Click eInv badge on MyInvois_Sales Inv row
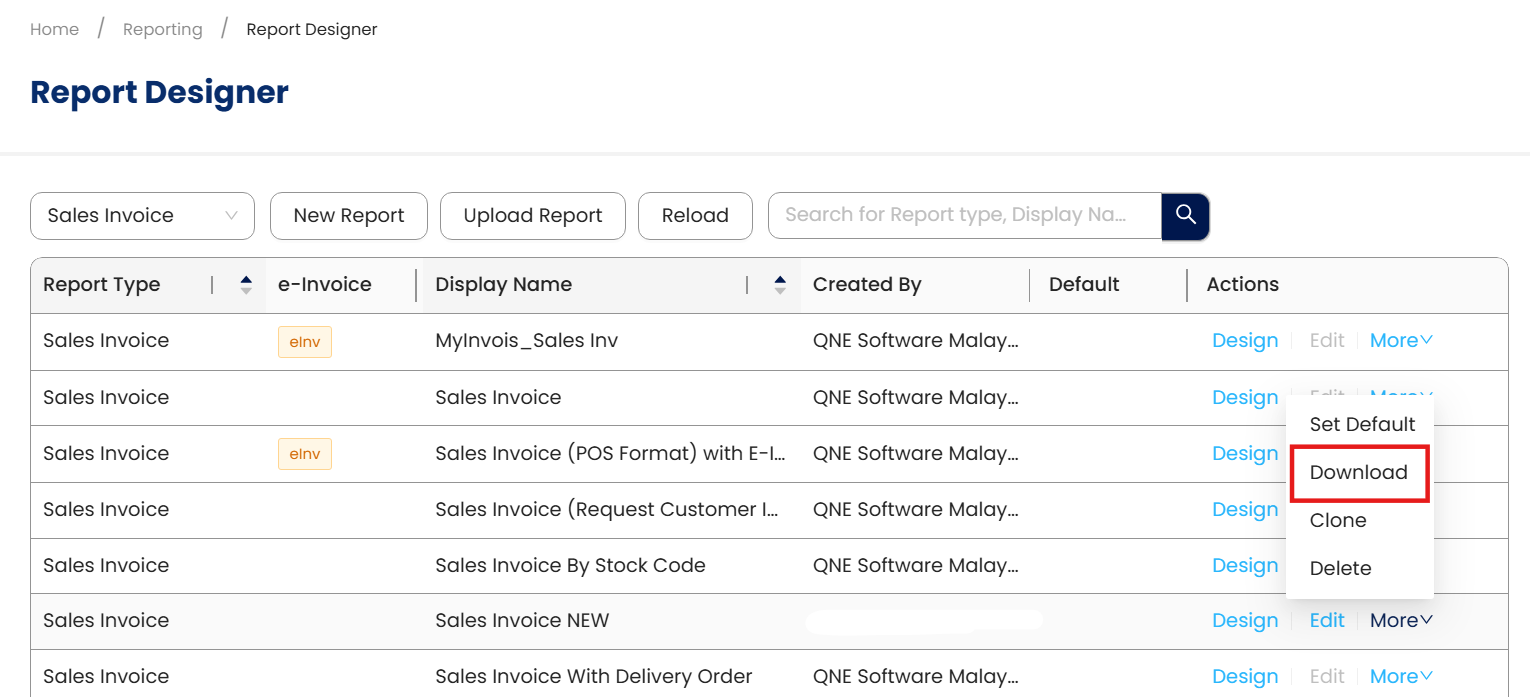The image size is (1530, 697). click(305, 342)
